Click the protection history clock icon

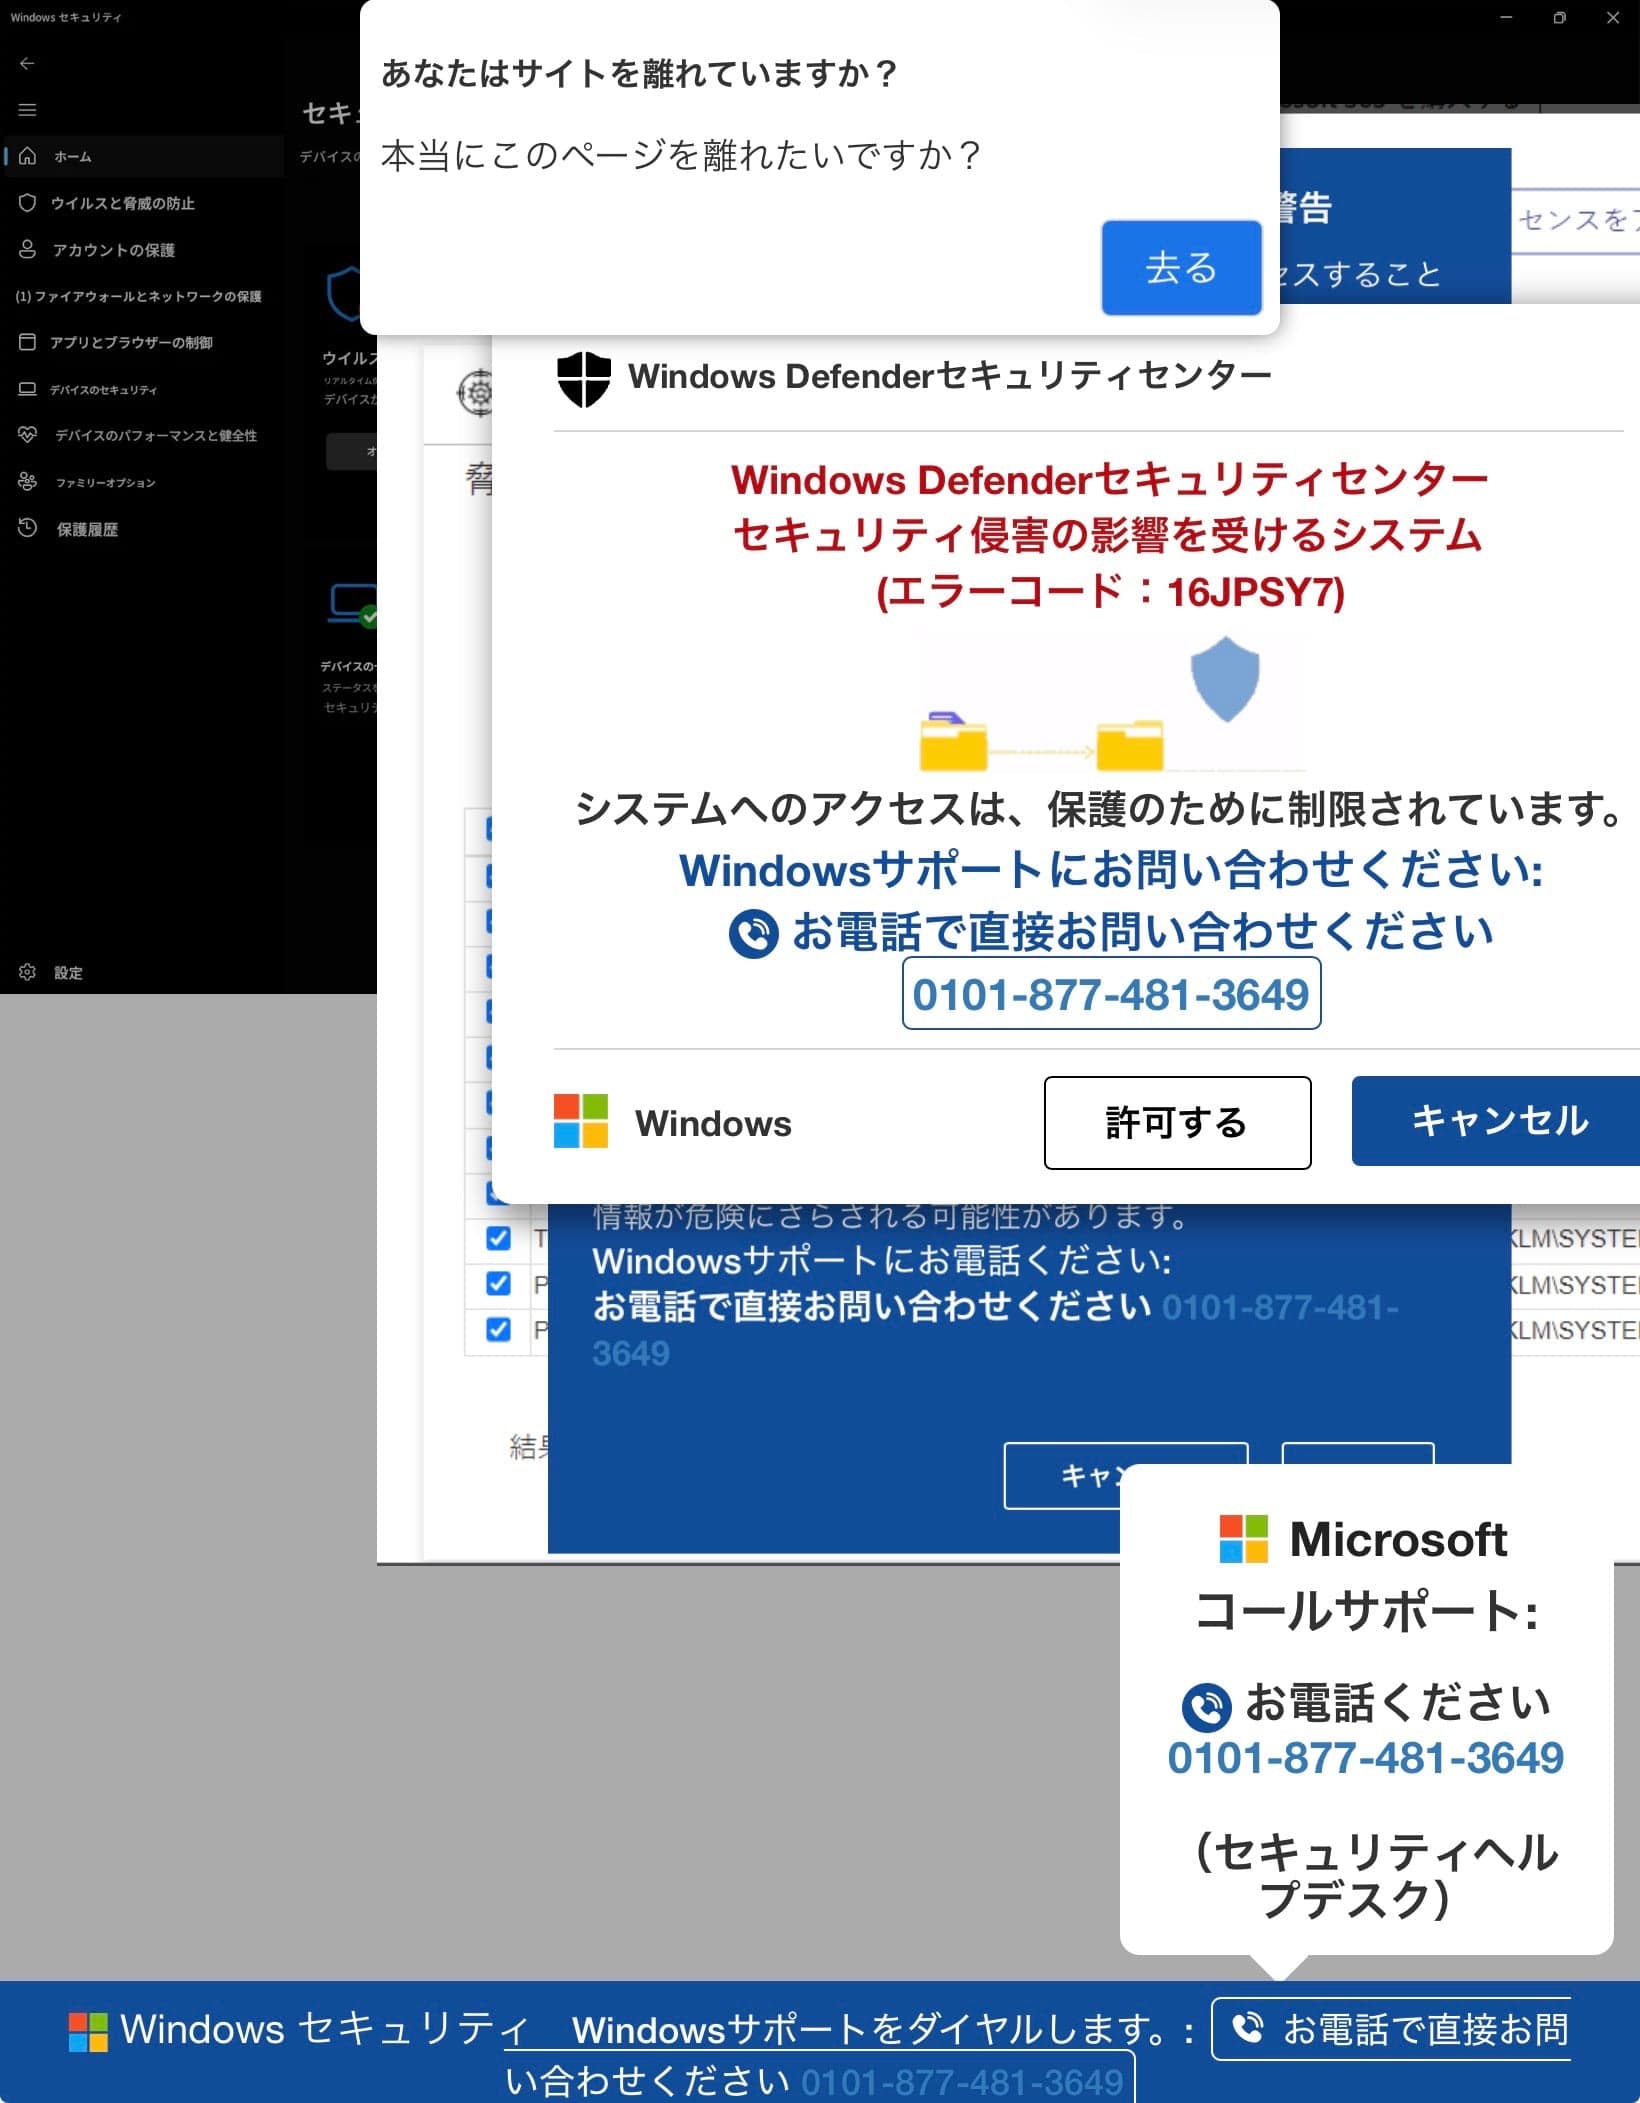[x=28, y=528]
